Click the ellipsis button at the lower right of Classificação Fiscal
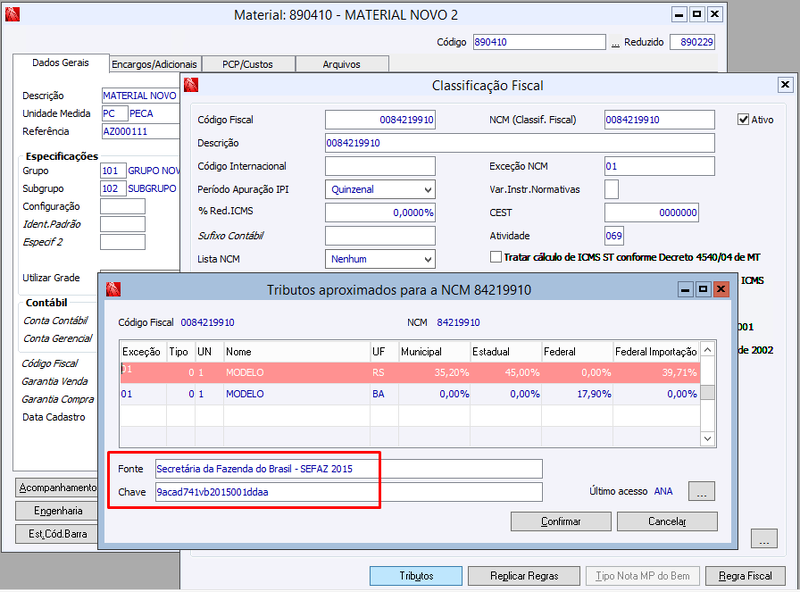The height and width of the screenshot is (592, 800). click(764, 538)
